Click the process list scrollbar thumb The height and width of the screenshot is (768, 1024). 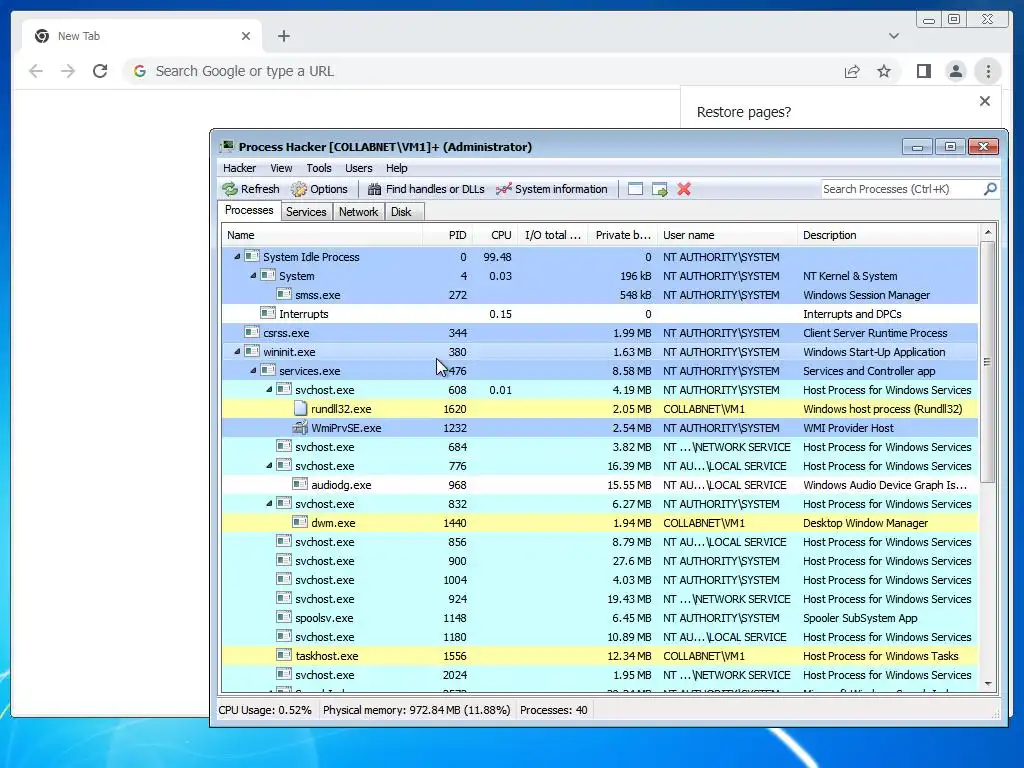point(987,362)
